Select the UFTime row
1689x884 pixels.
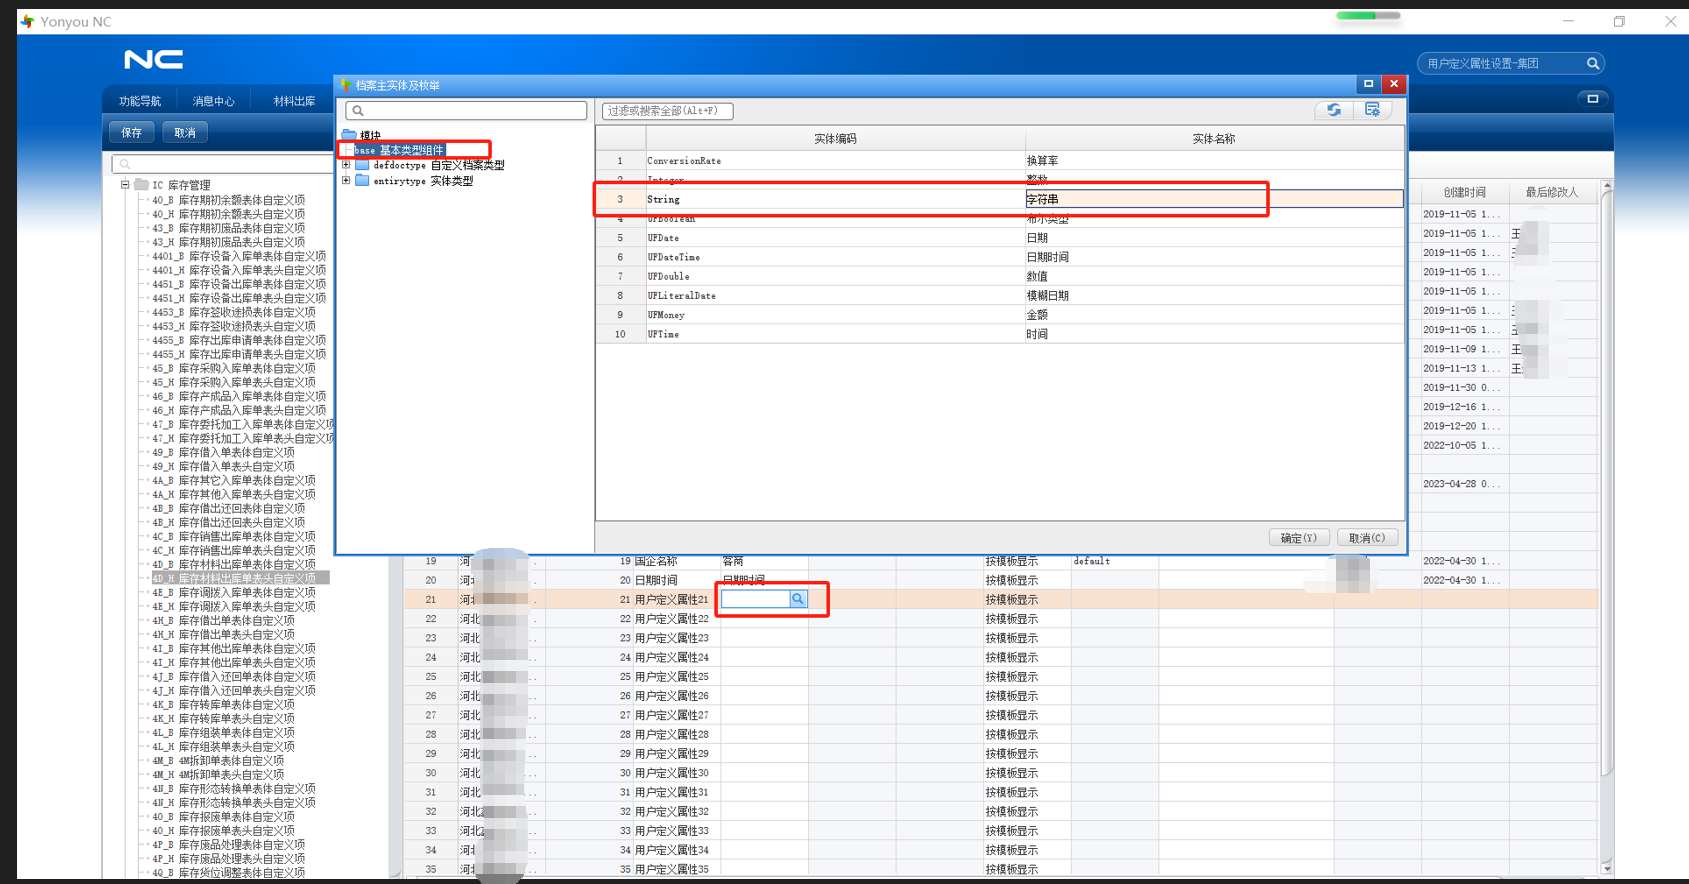click(999, 334)
